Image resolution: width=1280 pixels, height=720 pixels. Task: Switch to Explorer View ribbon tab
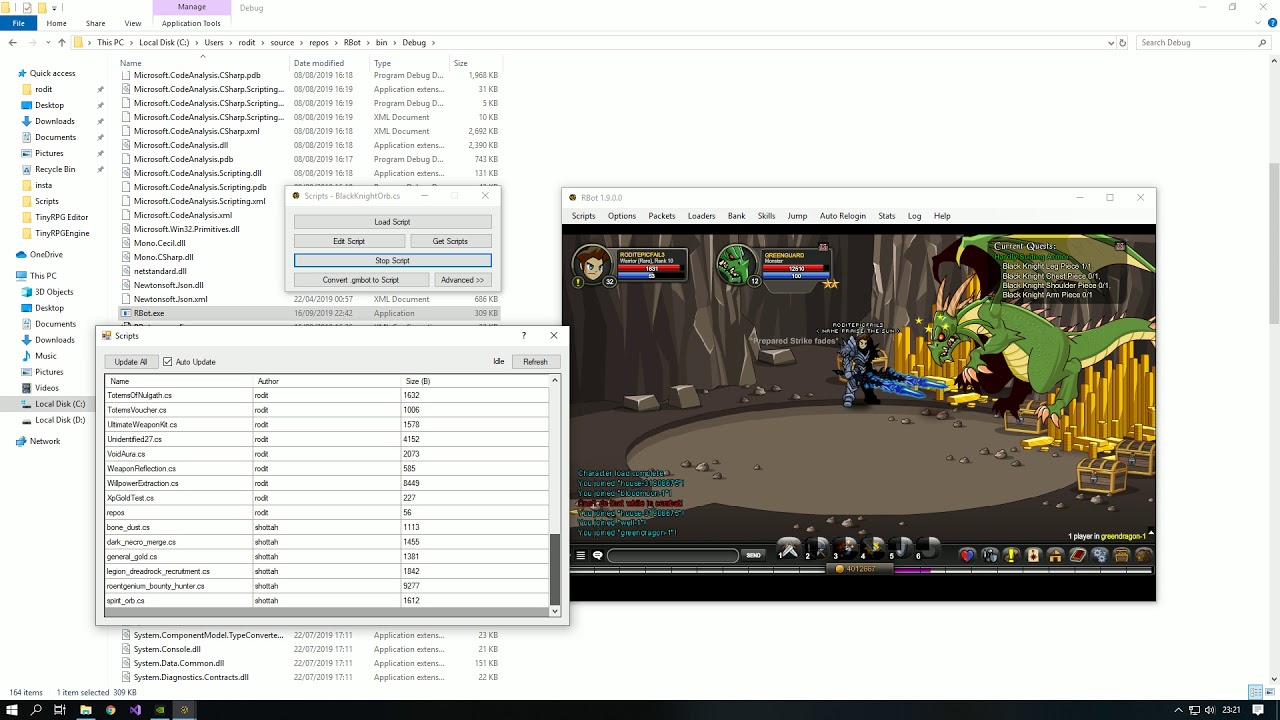tap(132, 23)
